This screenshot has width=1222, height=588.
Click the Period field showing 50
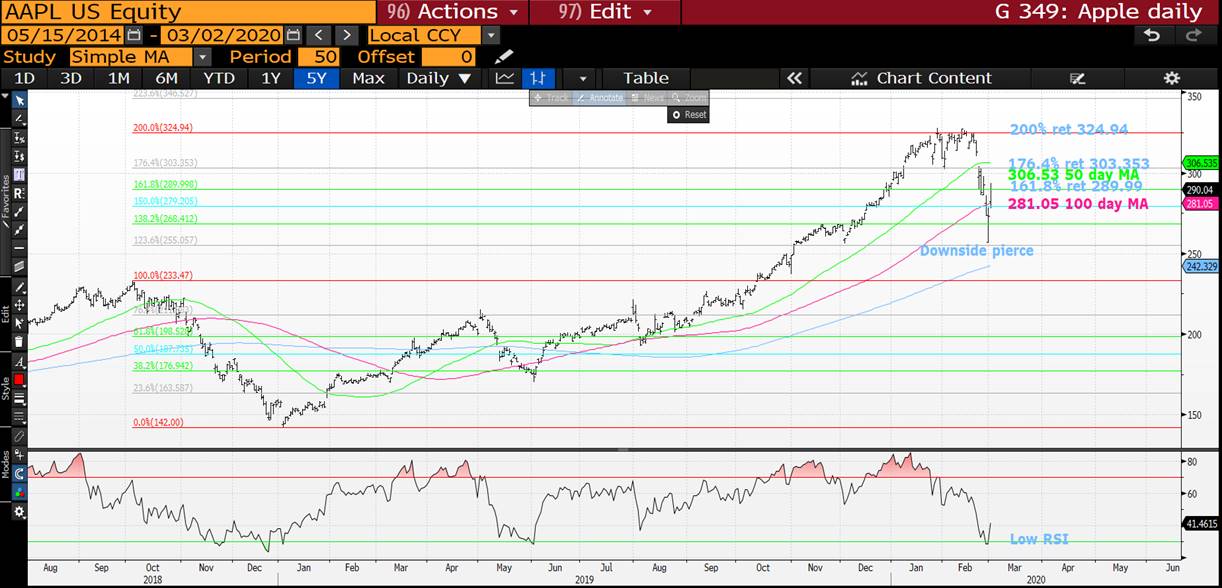(x=319, y=57)
